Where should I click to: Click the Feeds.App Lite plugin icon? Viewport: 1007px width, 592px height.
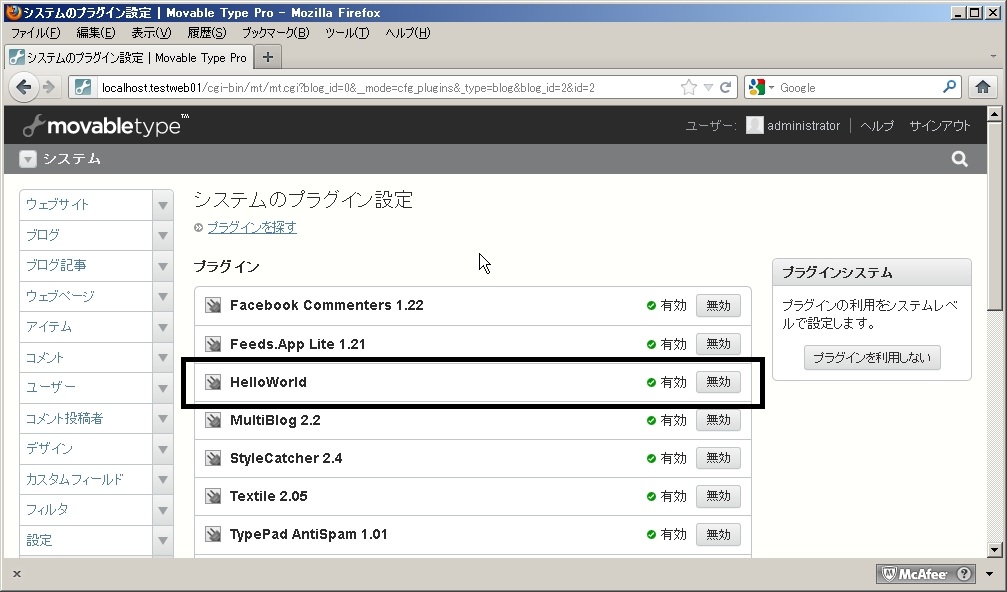point(213,344)
